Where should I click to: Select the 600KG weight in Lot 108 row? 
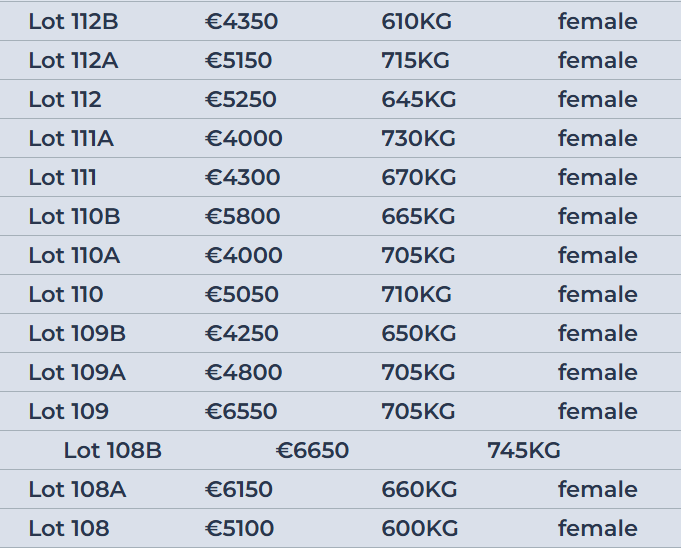(x=419, y=528)
